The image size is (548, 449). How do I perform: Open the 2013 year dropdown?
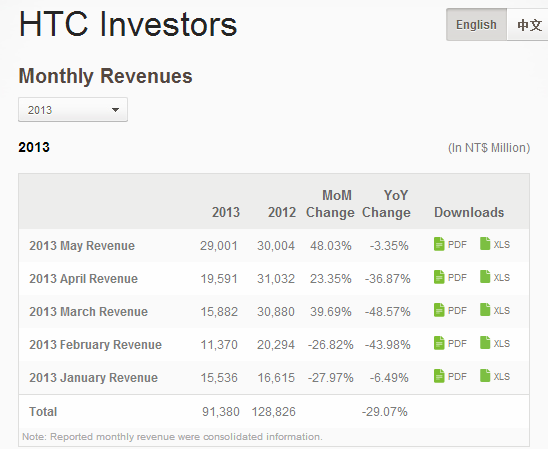[73, 110]
